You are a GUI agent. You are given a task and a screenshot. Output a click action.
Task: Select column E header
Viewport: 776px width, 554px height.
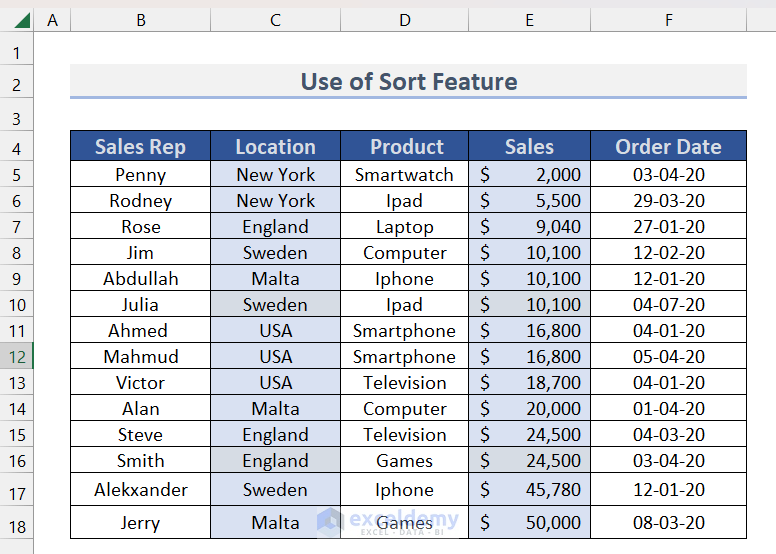point(529,20)
